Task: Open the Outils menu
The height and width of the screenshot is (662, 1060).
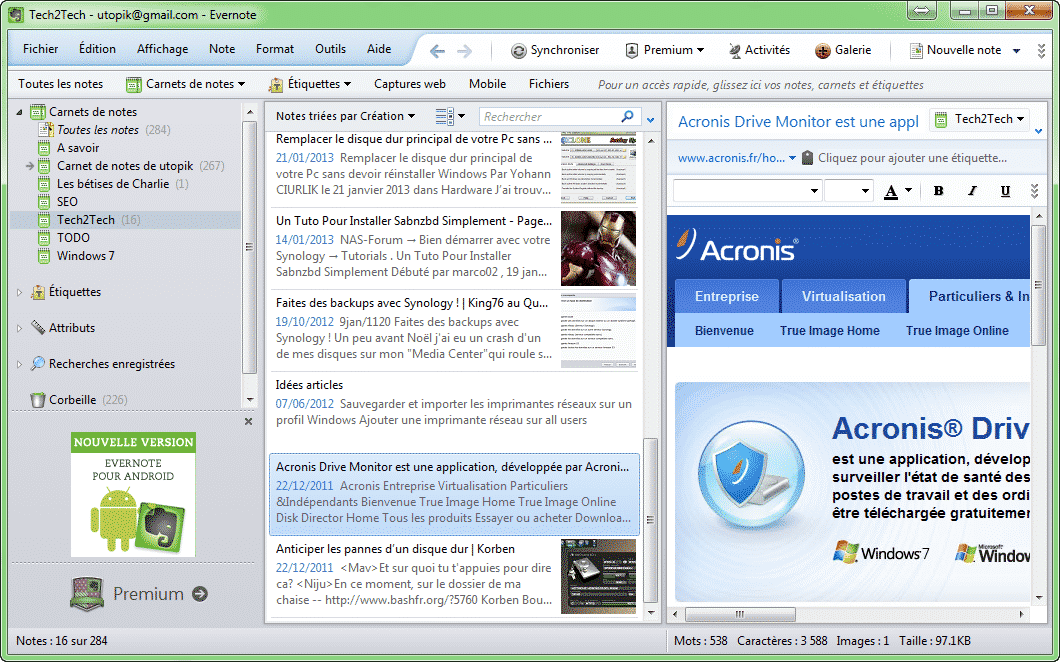Action: click(x=330, y=49)
